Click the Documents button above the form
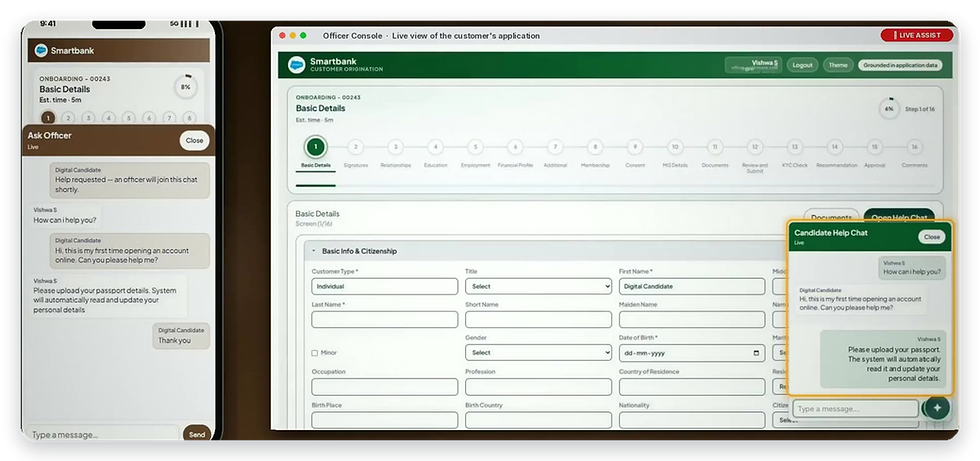 pos(831,217)
